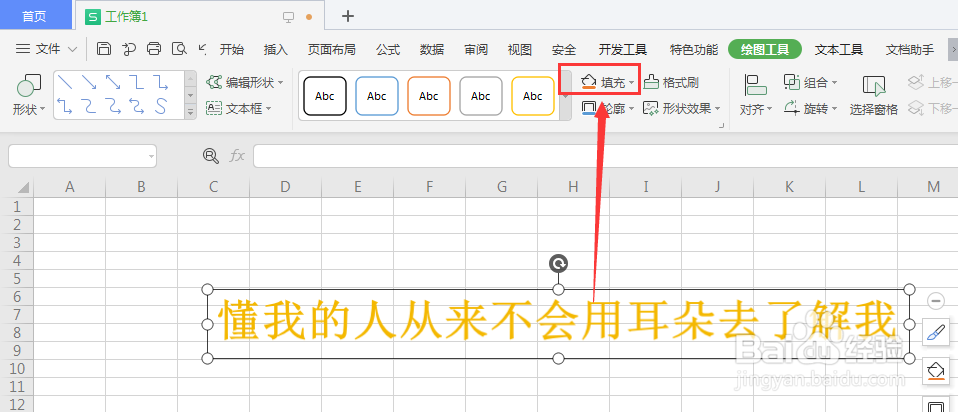This screenshot has width=958, height=412.
Task: Switch to the 视图 tab
Action: 520,50
